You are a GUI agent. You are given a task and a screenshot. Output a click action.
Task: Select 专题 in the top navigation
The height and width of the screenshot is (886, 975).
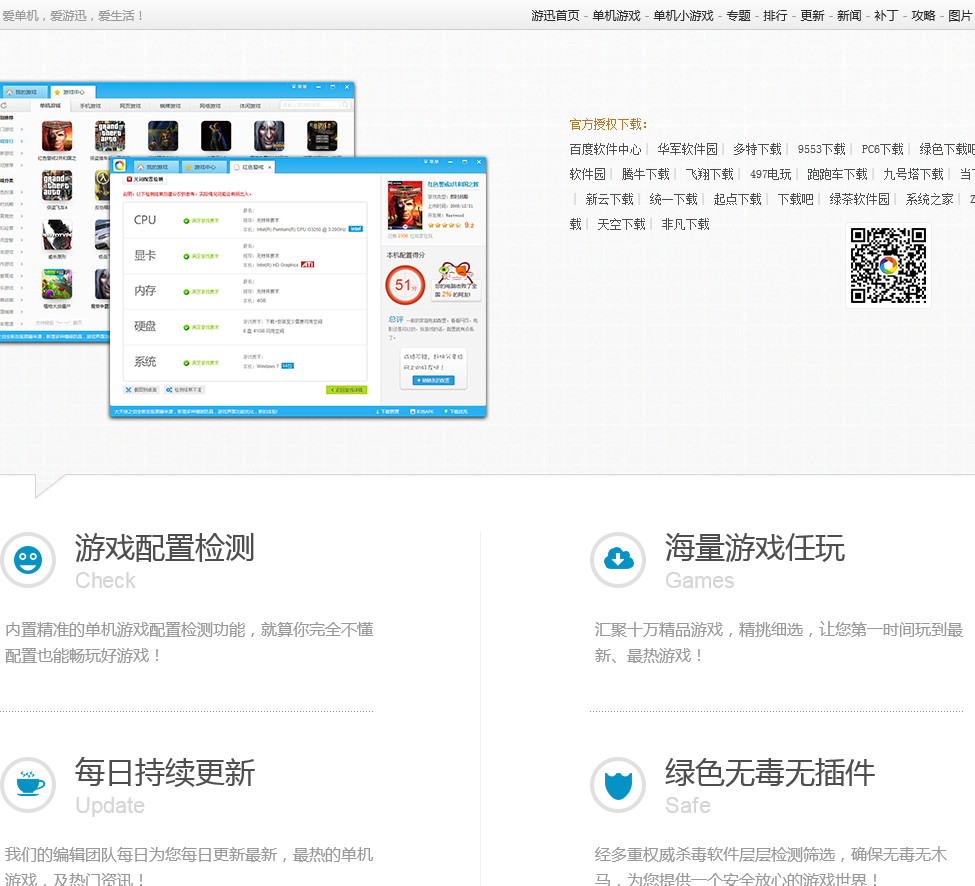(739, 16)
